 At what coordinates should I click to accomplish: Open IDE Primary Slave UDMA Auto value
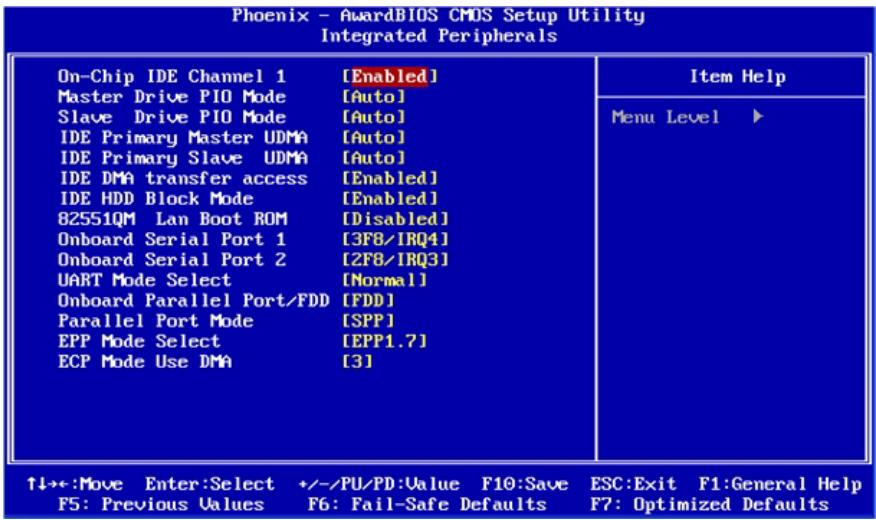374,158
